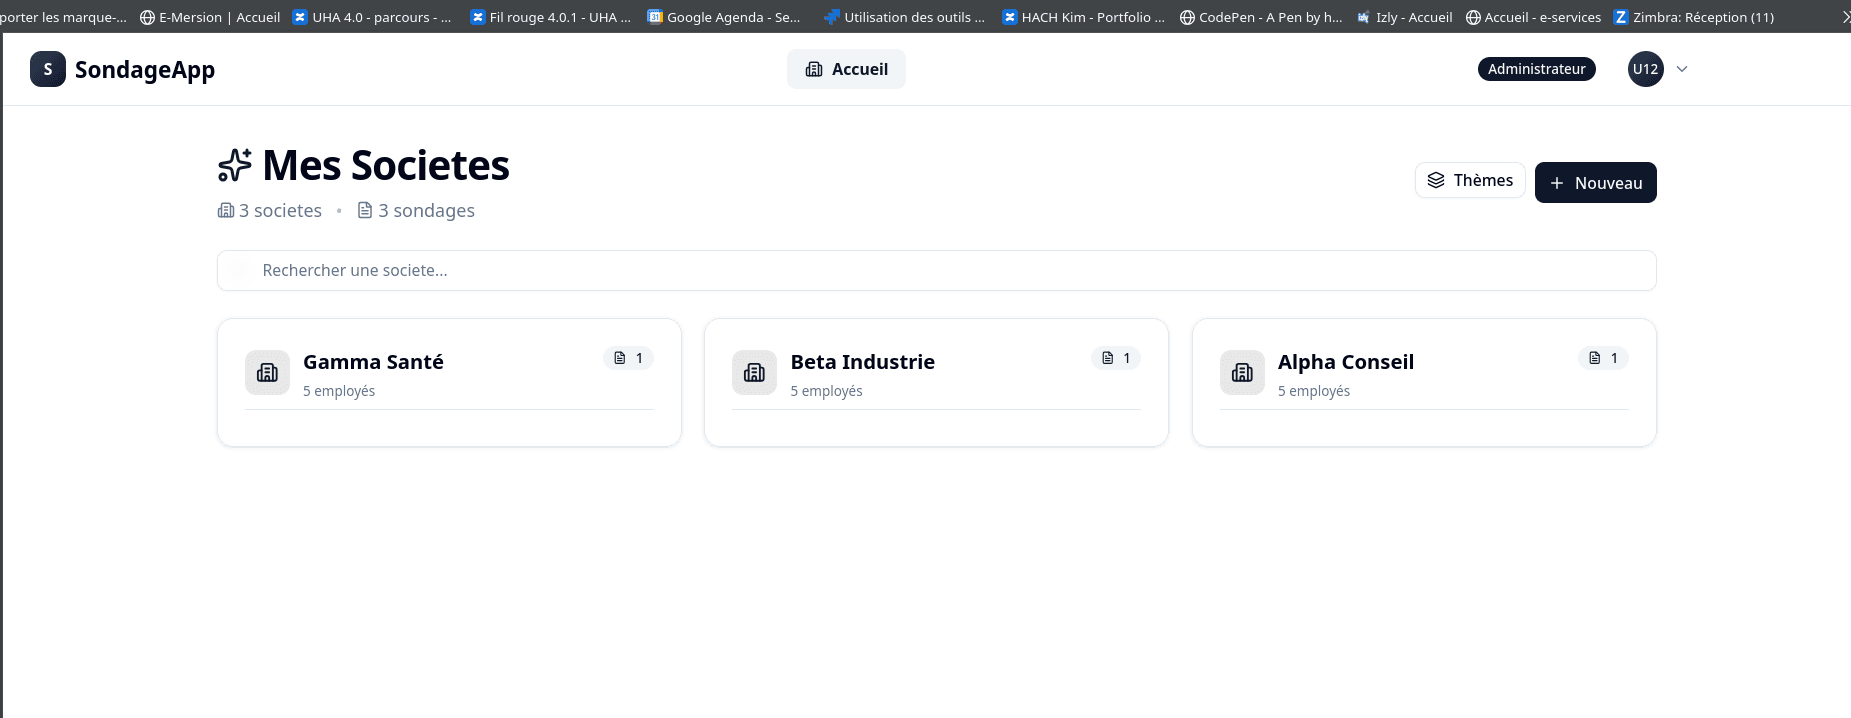Viewport: 1851px width, 718px height.
Task: Open the Gamma Santé company card title
Action: tap(373, 362)
